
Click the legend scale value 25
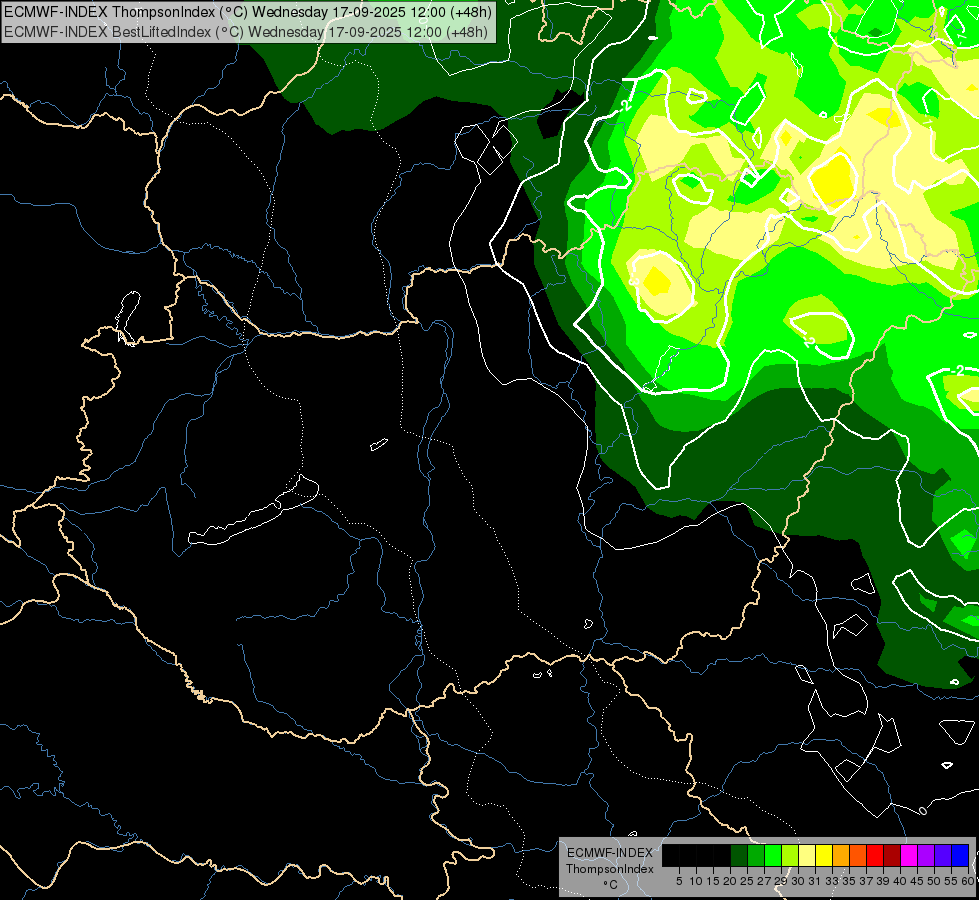pyautogui.click(x=747, y=881)
